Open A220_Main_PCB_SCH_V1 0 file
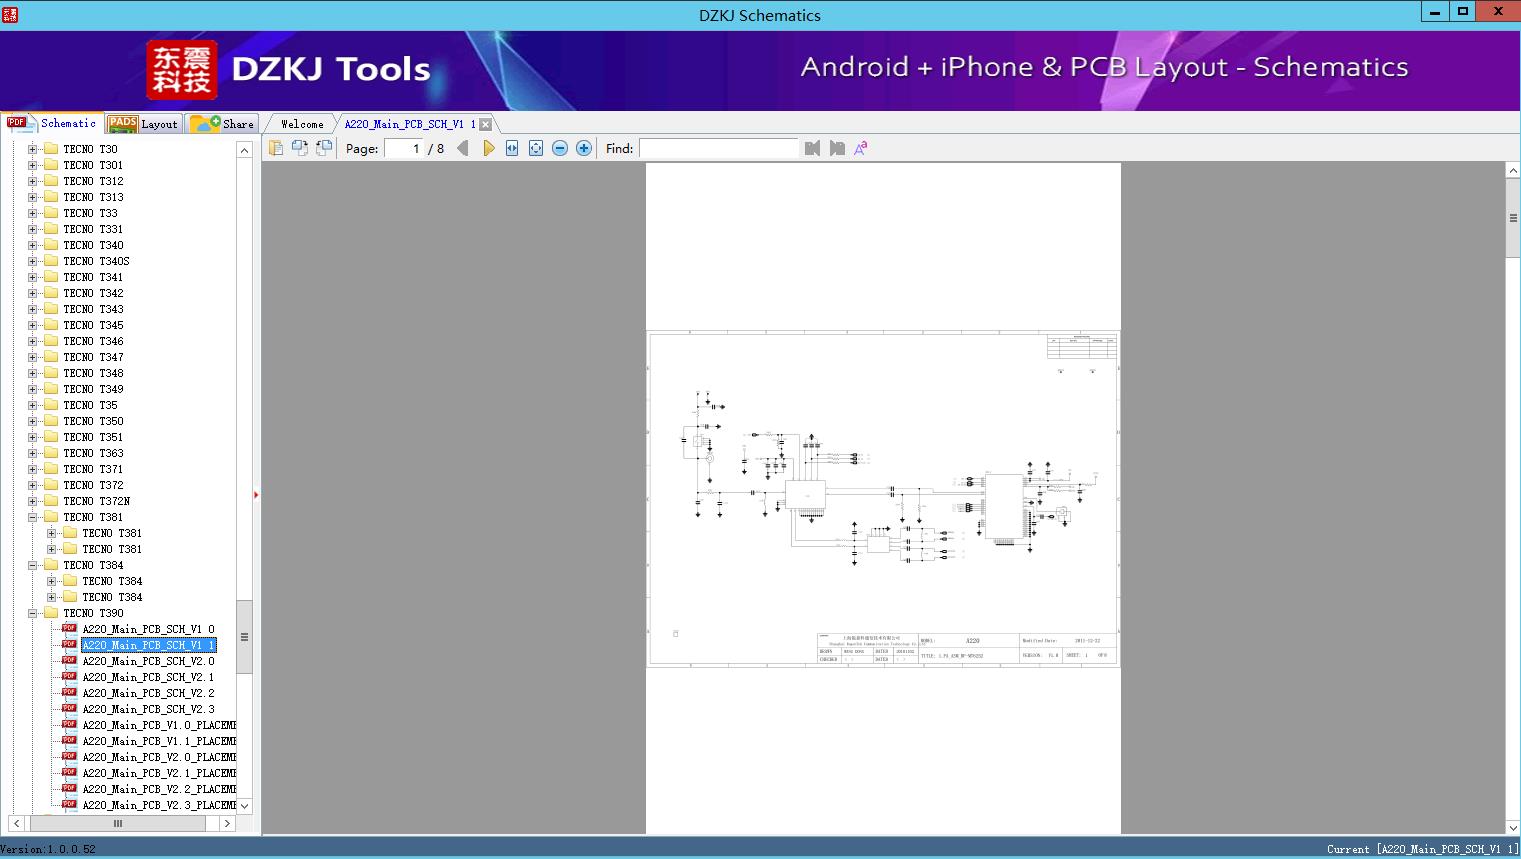Screen dimensions: 1521x859 coord(148,629)
